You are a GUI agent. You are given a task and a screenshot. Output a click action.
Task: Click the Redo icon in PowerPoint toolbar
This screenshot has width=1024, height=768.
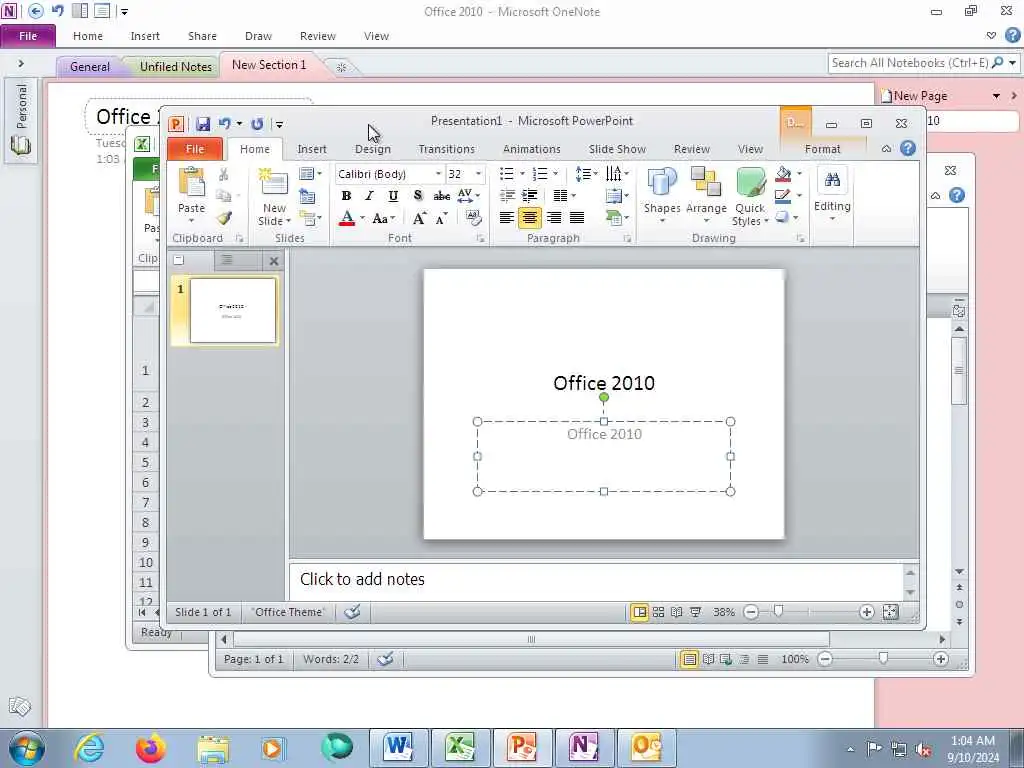pyautogui.click(x=257, y=123)
